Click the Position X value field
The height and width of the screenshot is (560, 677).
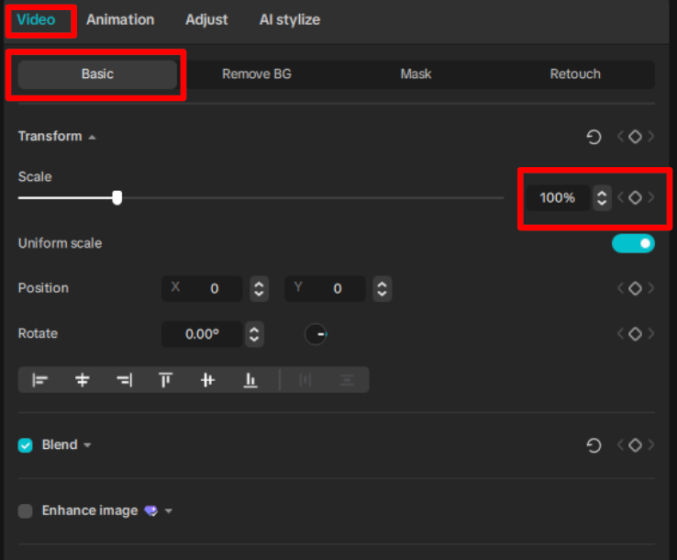click(202, 288)
